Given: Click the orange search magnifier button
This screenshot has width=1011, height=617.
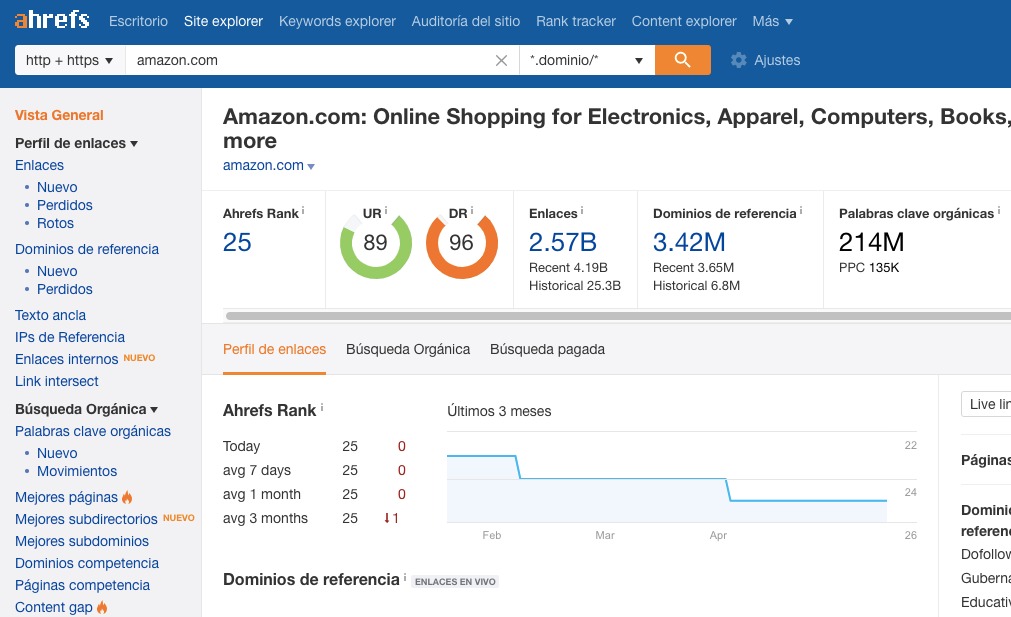Looking at the screenshot, I should coord(683,60).
